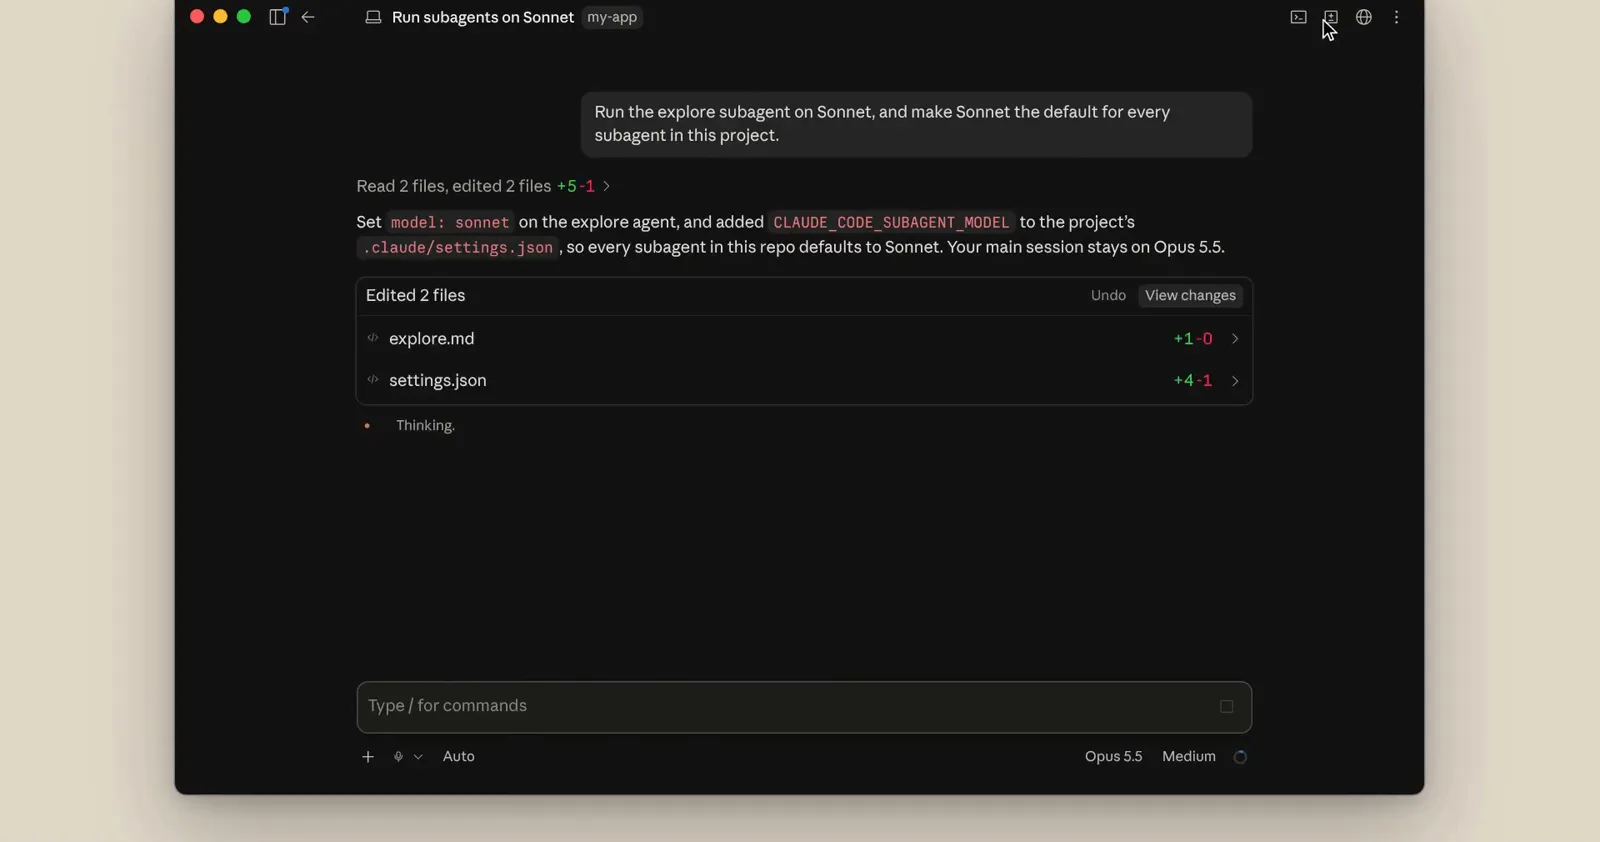Image resolution: width=1600 pixels, height=842 pixels.
Task: Open the microphone options chevron
Action: pos(418,757)
